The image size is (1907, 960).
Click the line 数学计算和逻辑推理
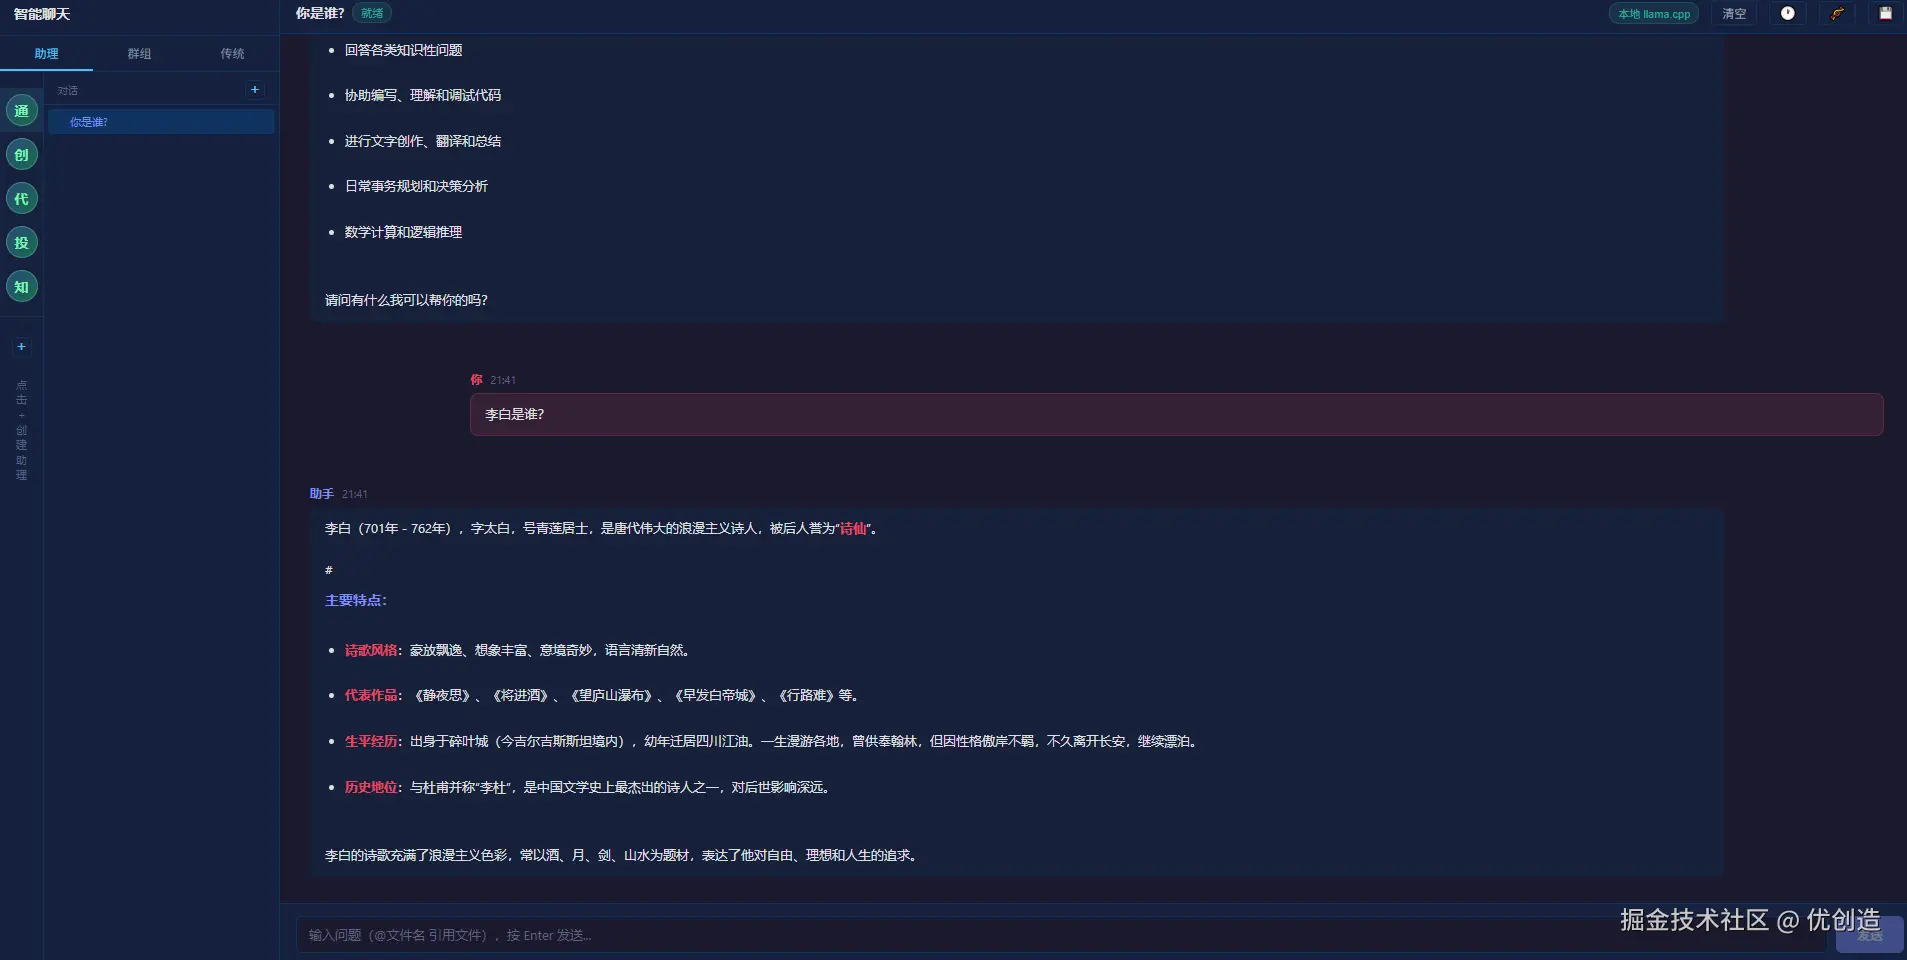[403, 232]
